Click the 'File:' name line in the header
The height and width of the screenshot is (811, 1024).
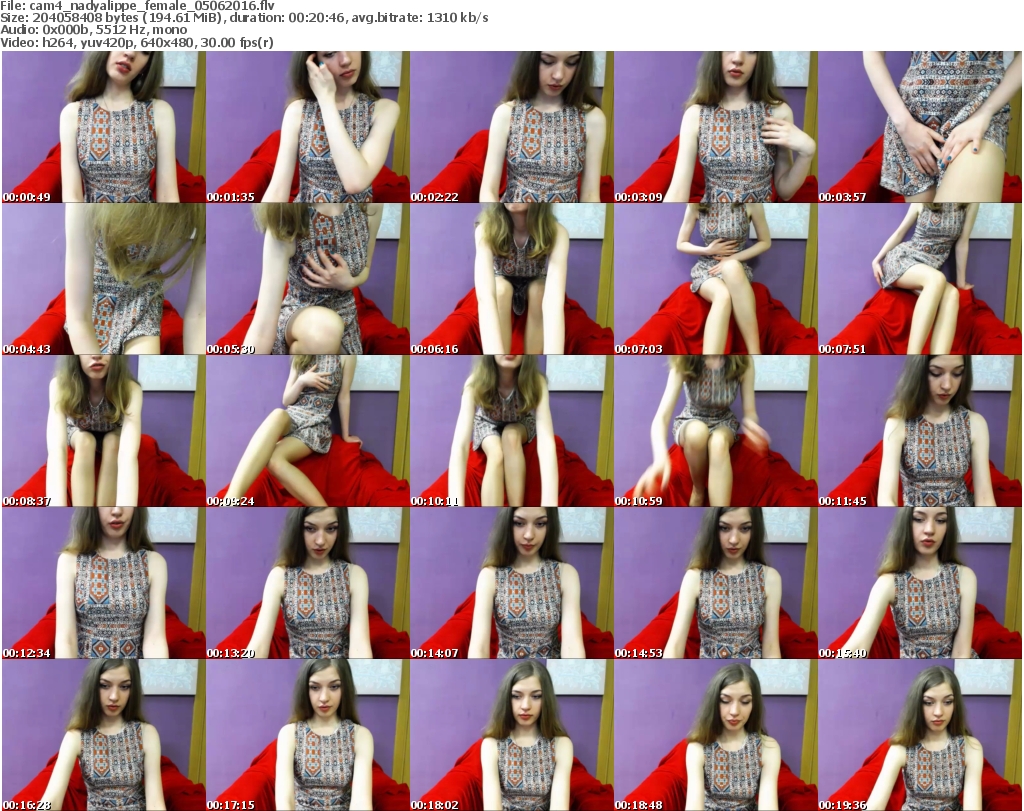(137, 6)
